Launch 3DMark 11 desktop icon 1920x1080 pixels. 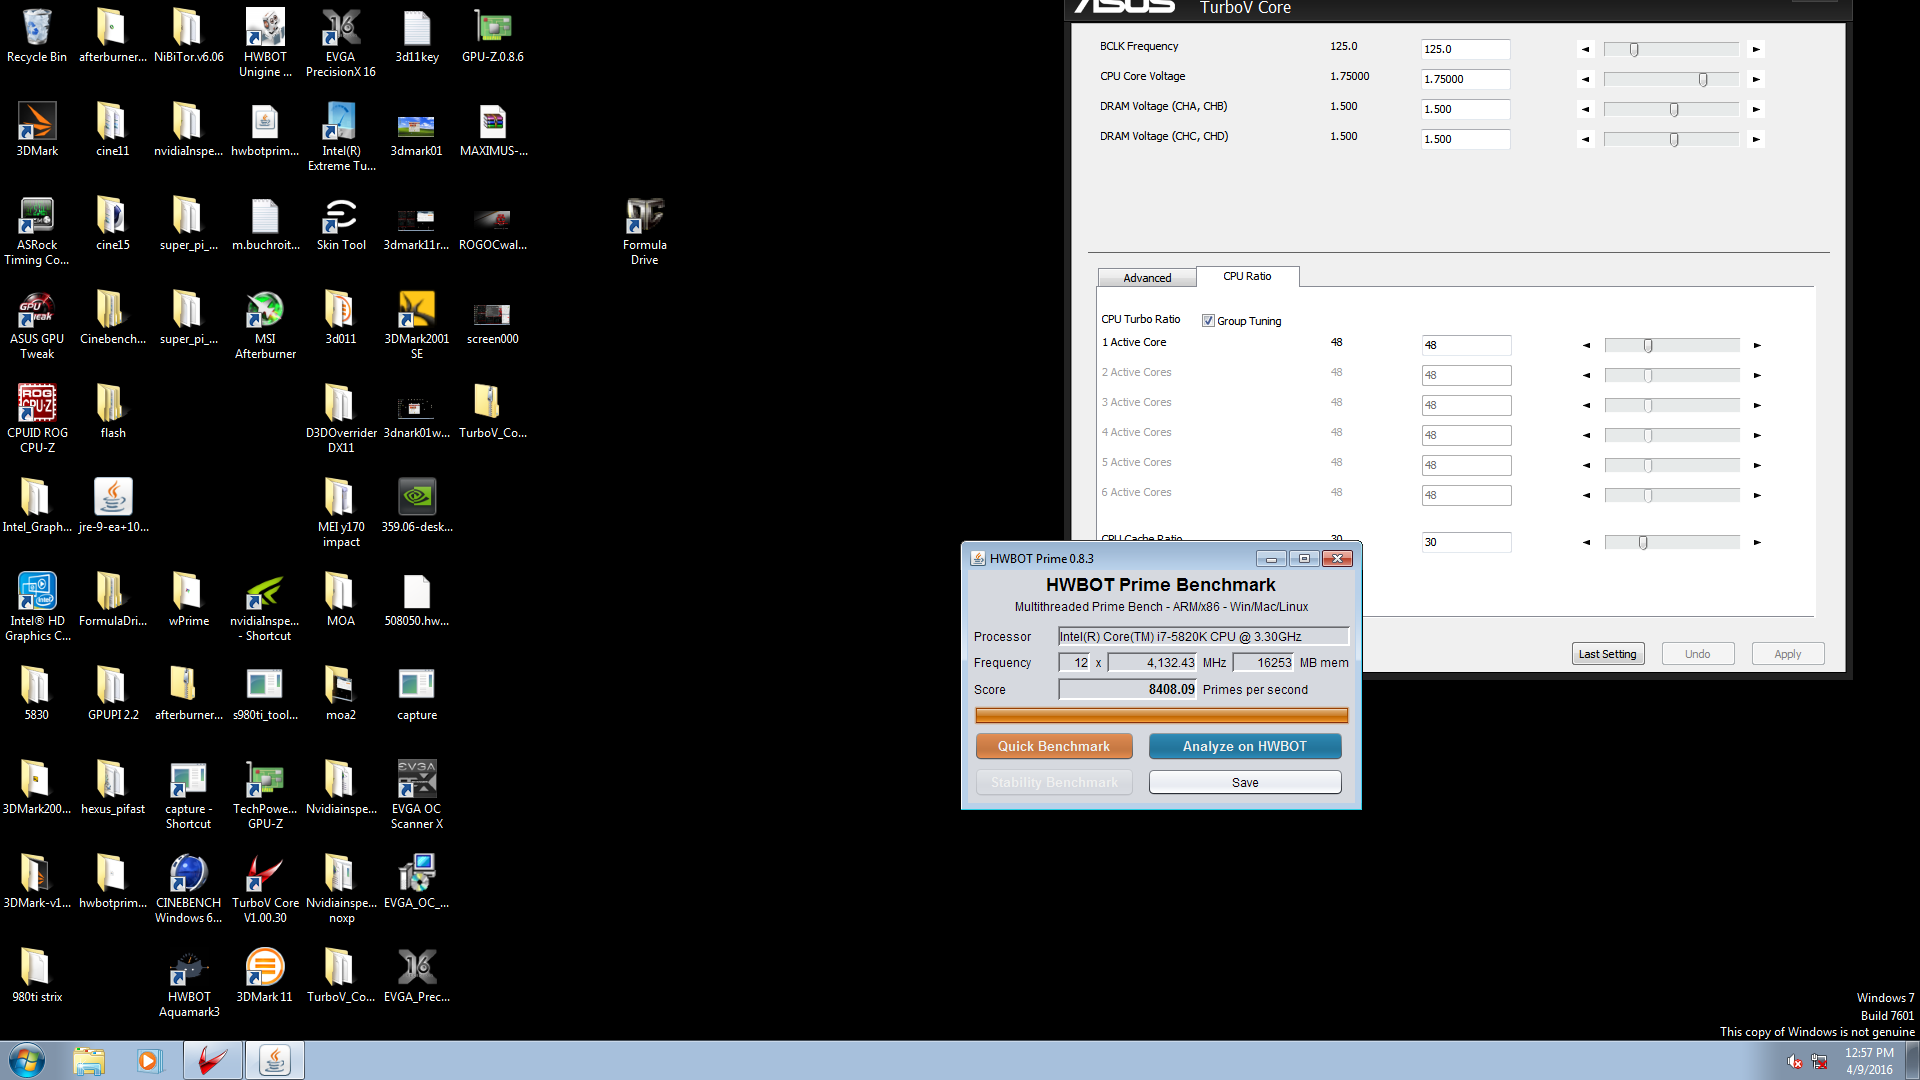pyautogui.click(x=265, y=976)
